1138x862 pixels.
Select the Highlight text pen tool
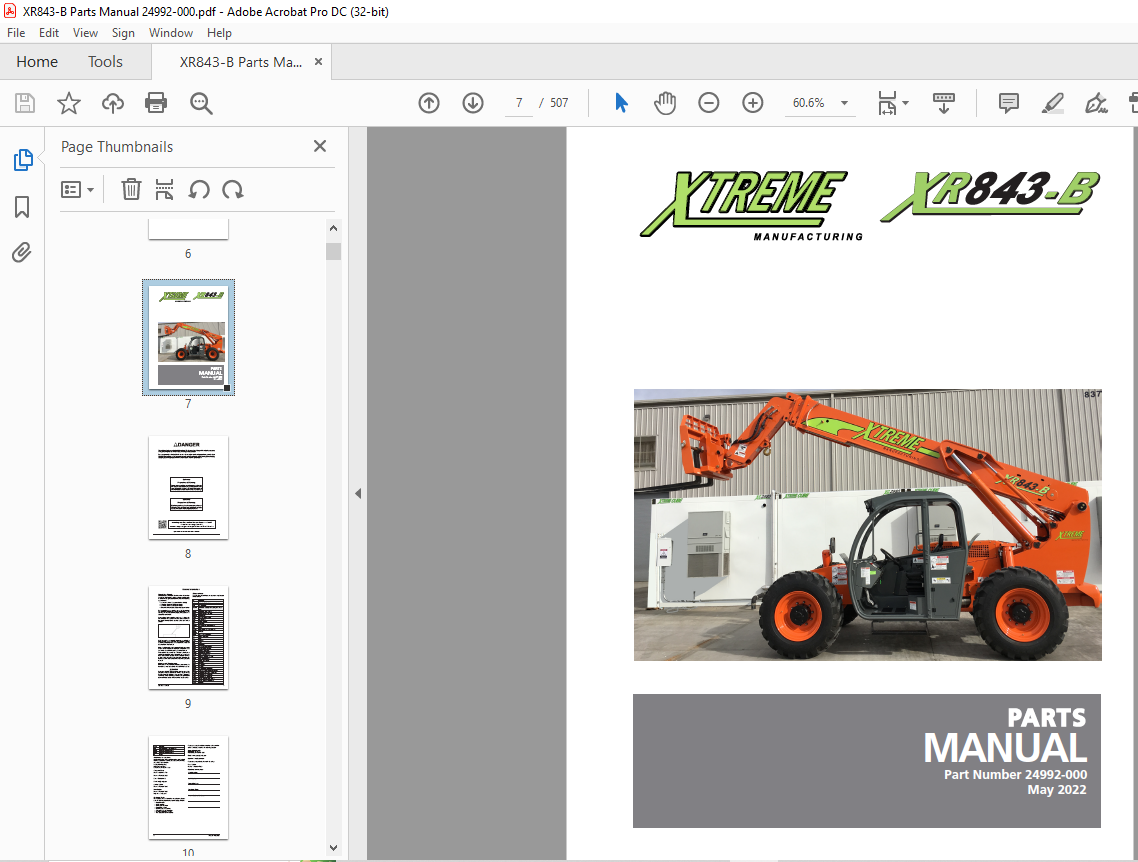click(1052, 103)
